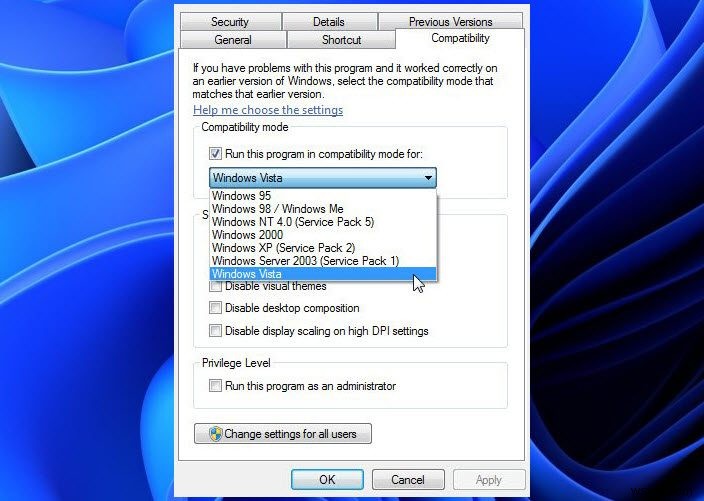Check Disable display scaling on high DPI
Image resolution: width=704 pixels, height=501 pixels.
(x=215, y=331)
